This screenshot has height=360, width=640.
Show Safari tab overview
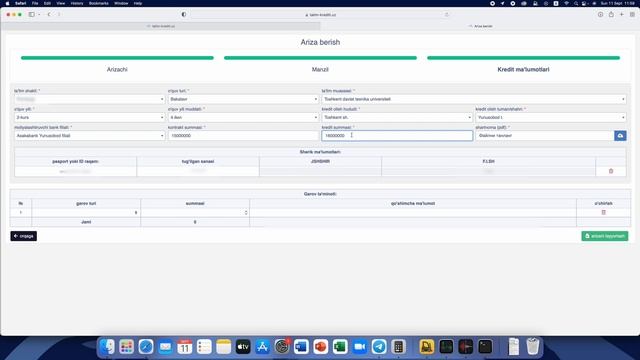(632, 14)
